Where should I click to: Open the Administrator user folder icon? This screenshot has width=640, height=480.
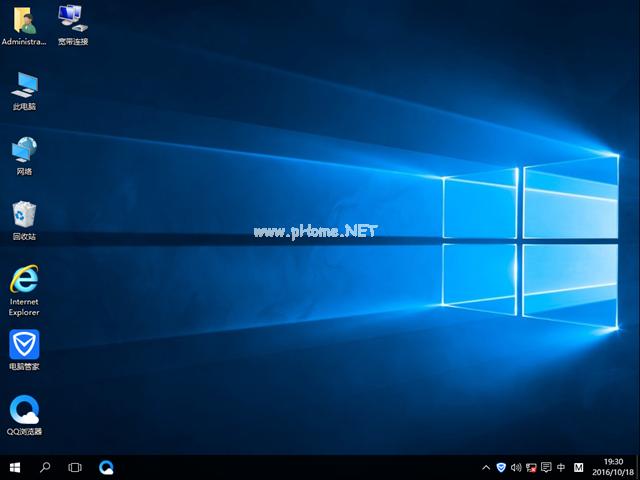pyautogui.click(x=24, y=24)
